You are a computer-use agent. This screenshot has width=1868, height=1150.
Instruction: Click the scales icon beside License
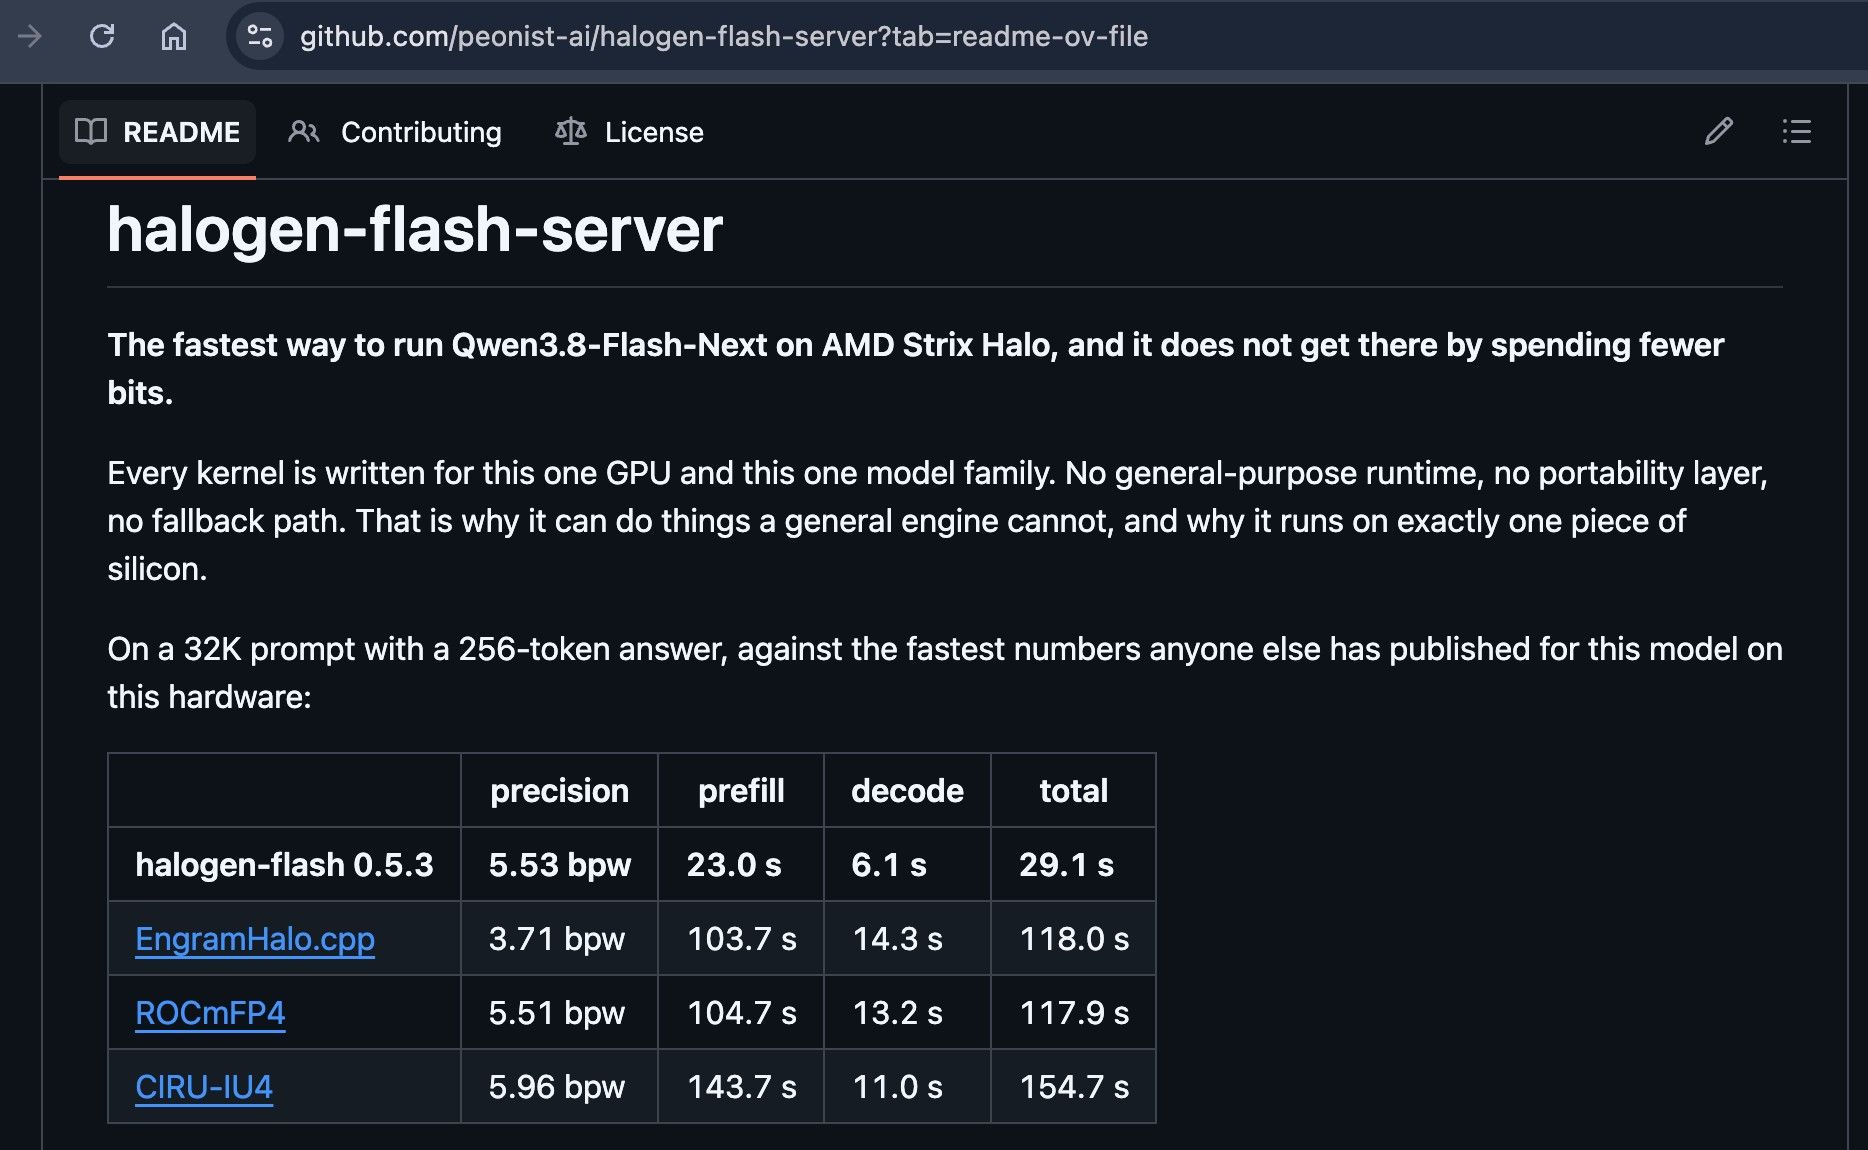pyautogui.click(x=570, y=131)
